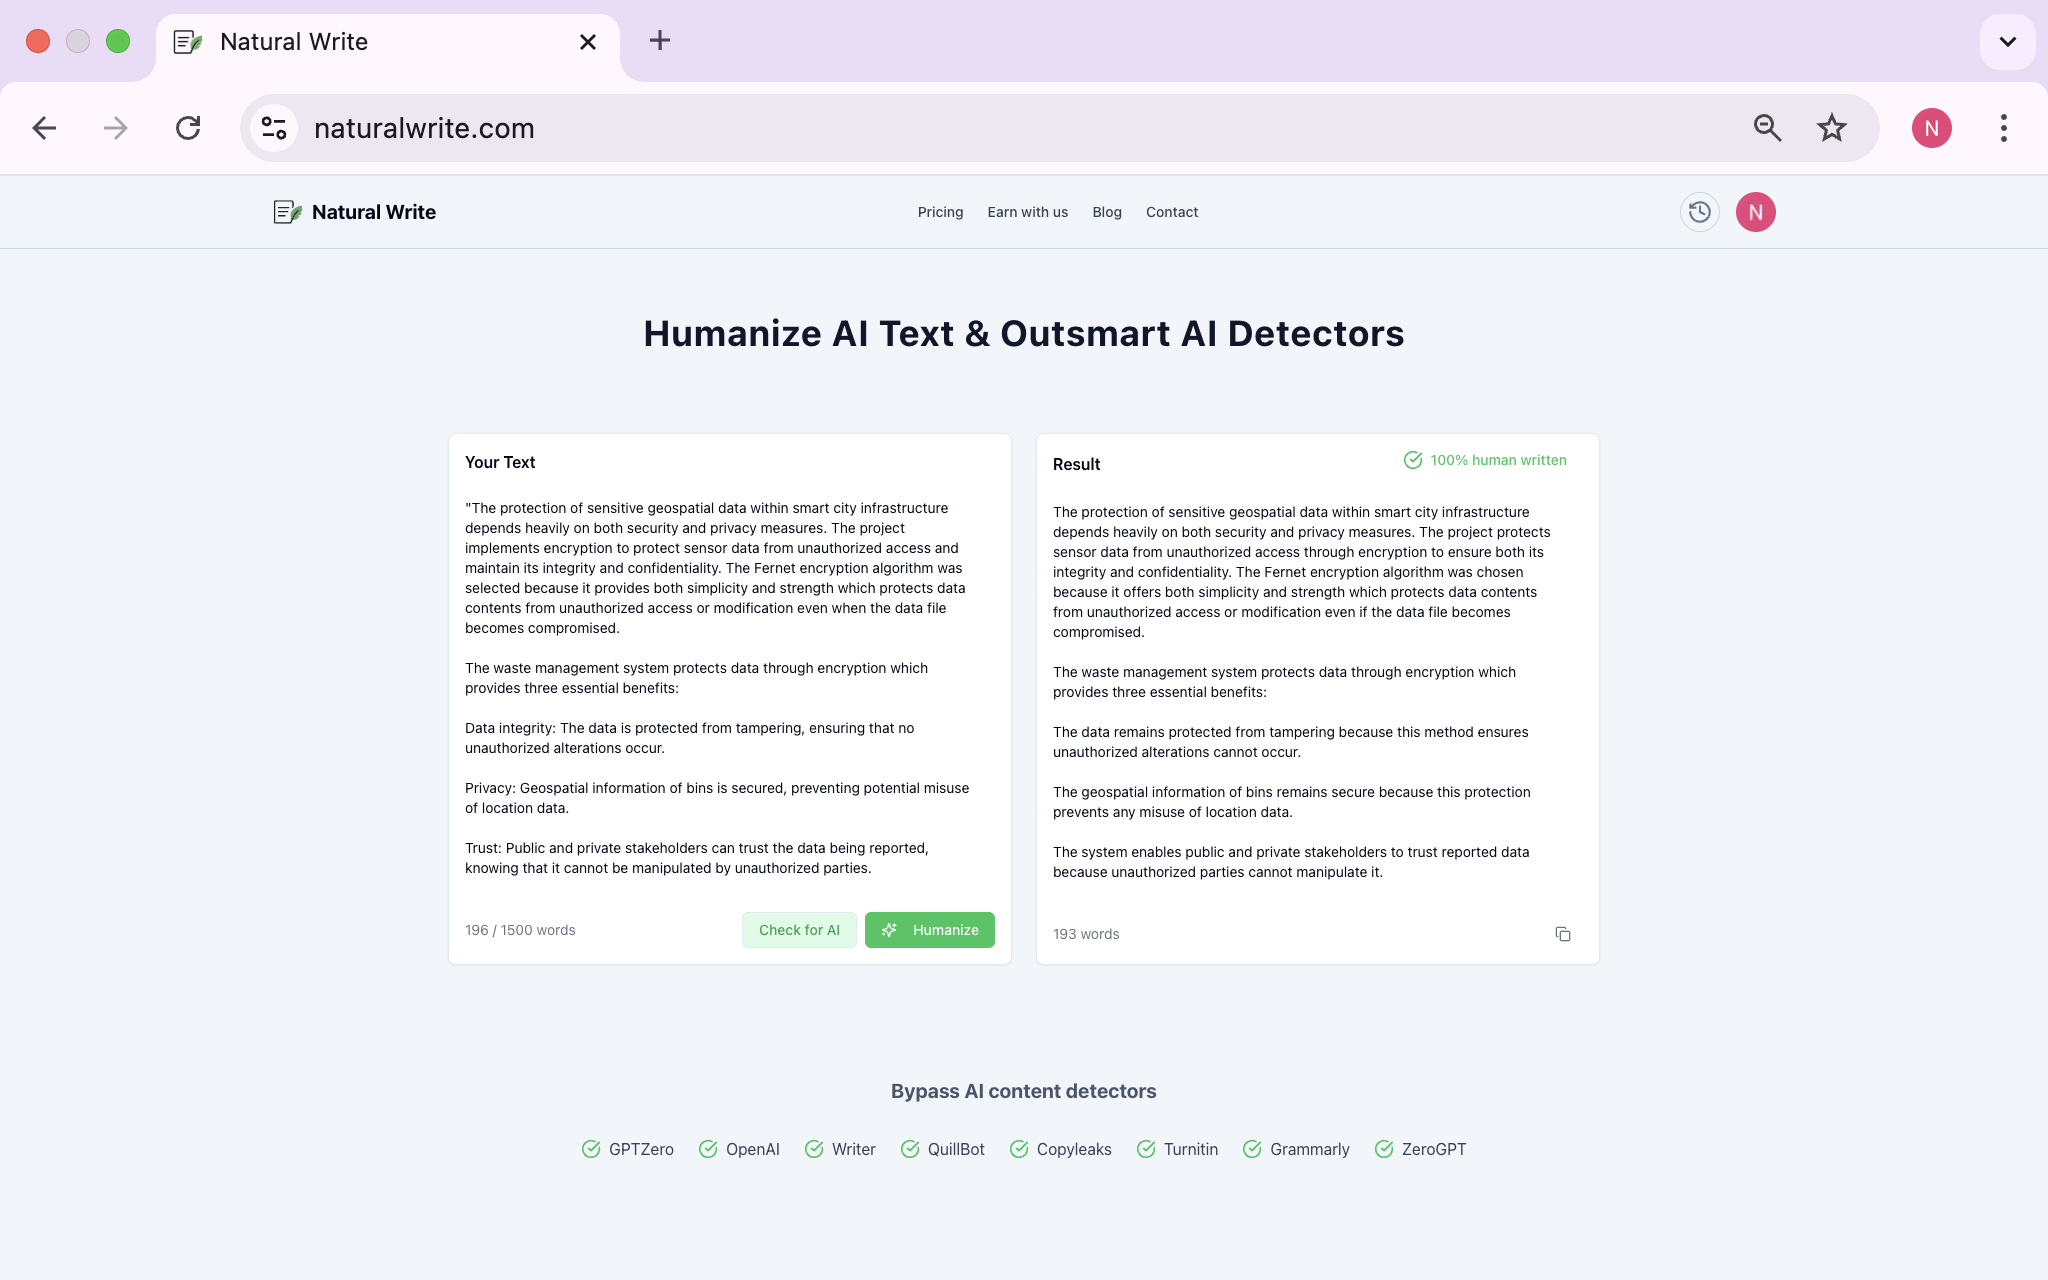Click the 'Result' heading
The image size is (2048, 1280).
click(x=1076, y=464)
